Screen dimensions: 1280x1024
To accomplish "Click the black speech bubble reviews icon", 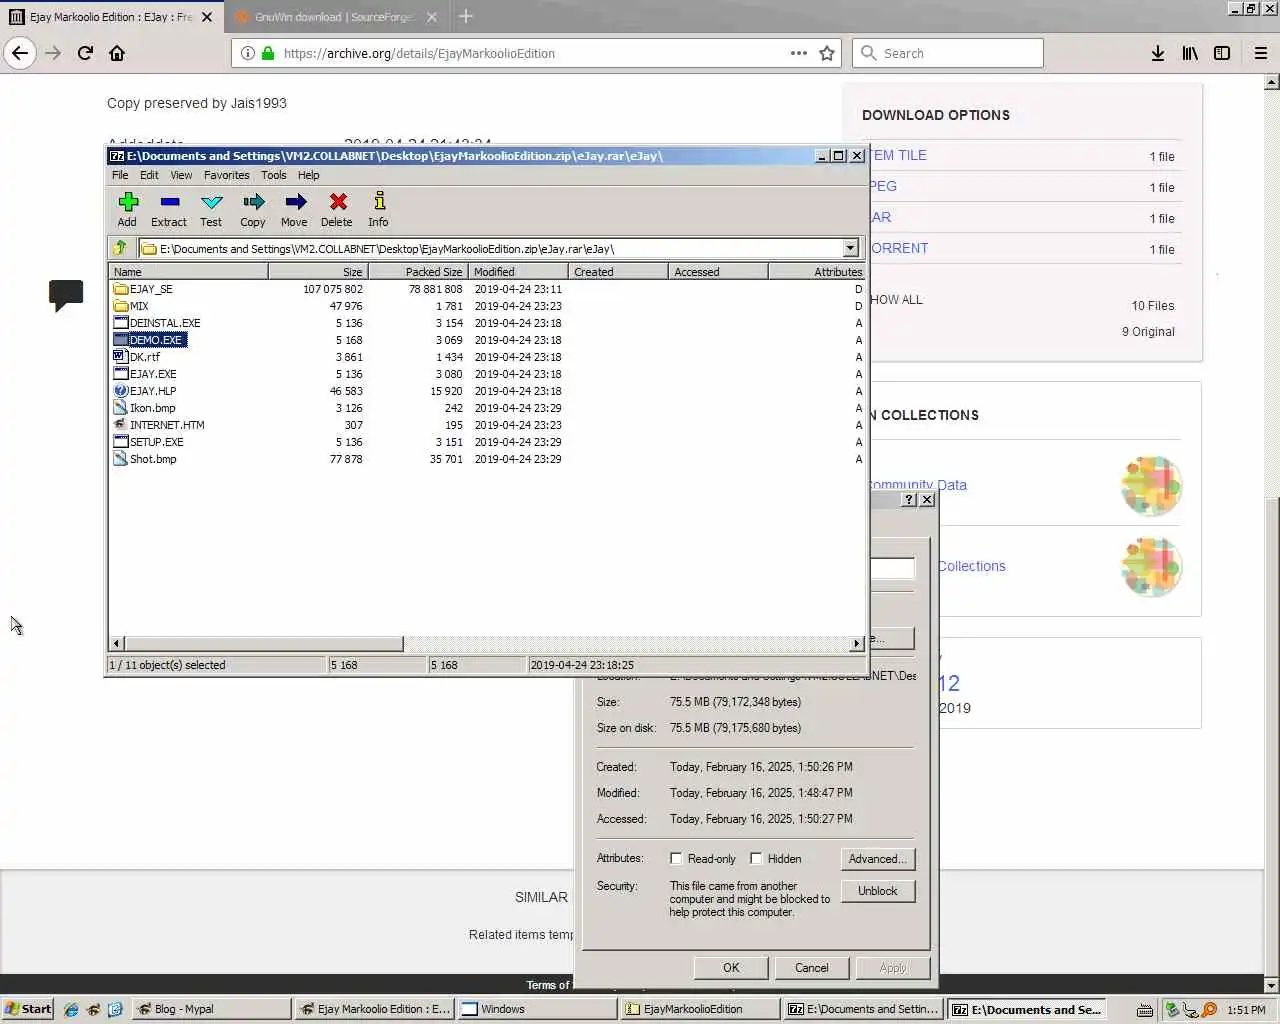I will point(66,295).
